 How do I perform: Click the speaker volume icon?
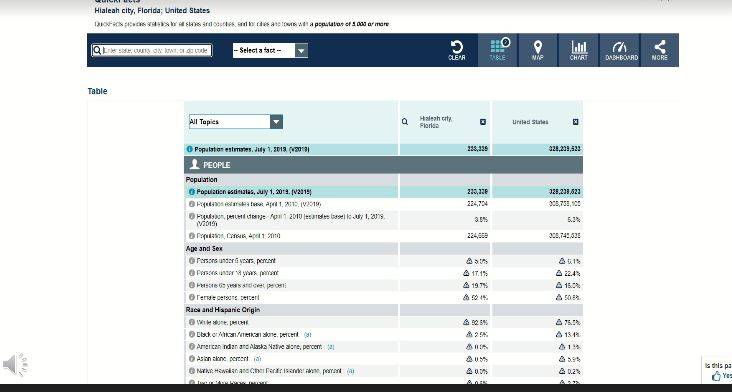(15, 365)
